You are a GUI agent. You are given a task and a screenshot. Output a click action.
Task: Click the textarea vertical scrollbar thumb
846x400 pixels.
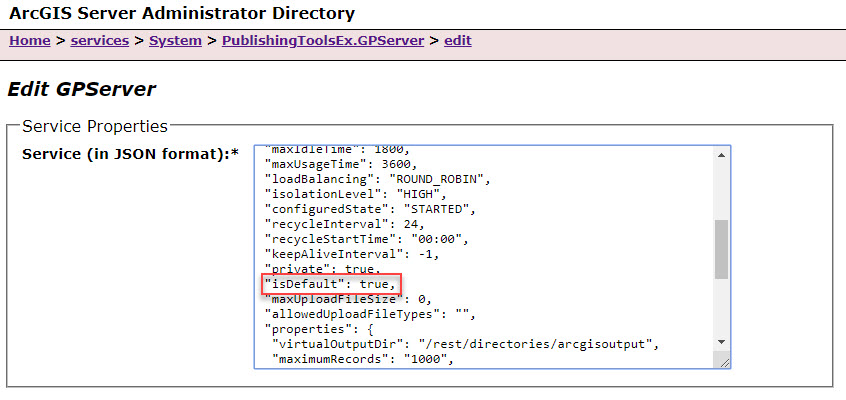pyautogui.click(x=721, y=249)
